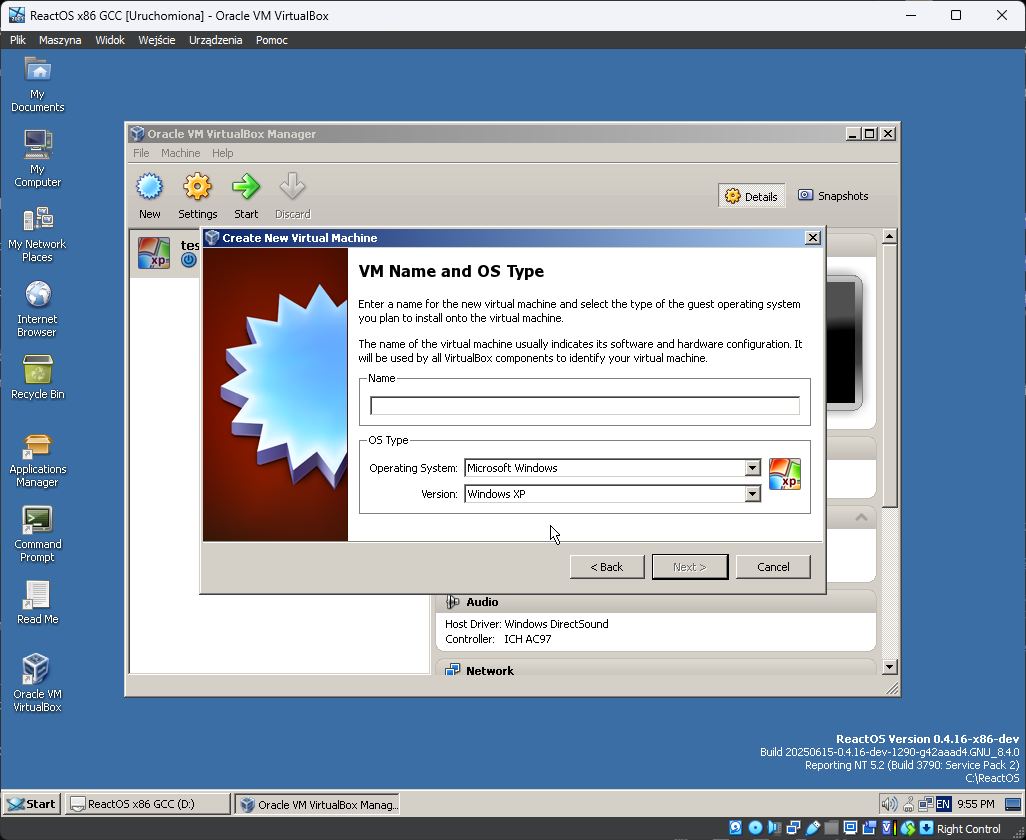Click the EN language indicator in tray

tap(943, 804)
